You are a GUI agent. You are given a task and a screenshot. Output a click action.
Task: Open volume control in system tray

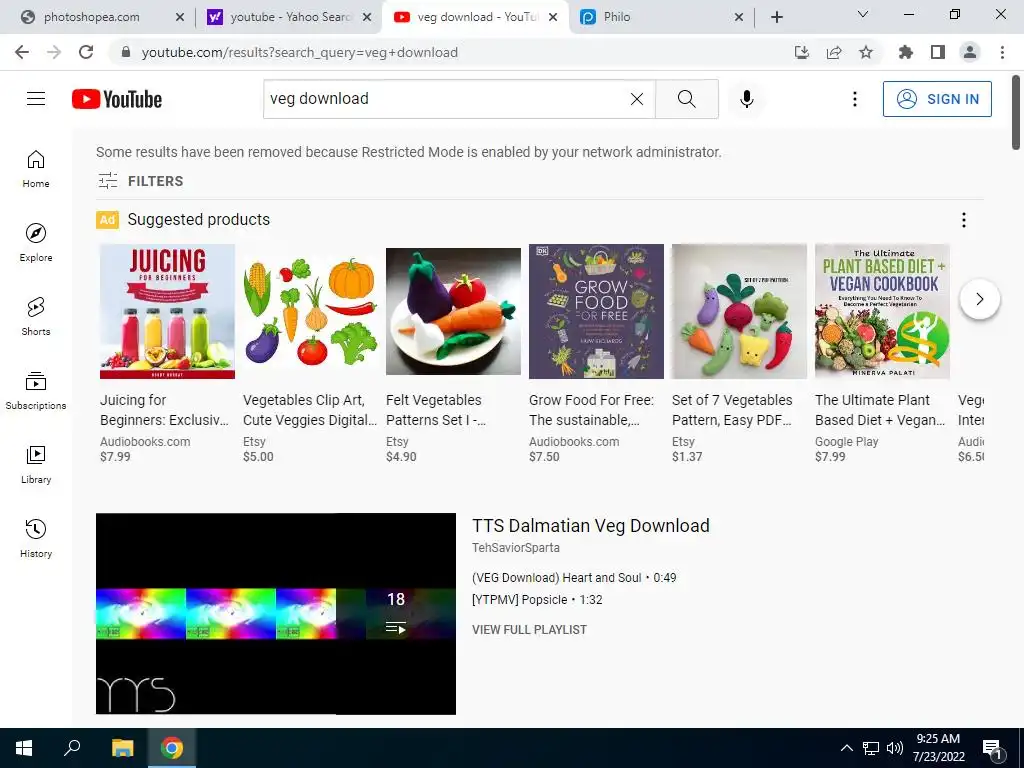point(895,748)
